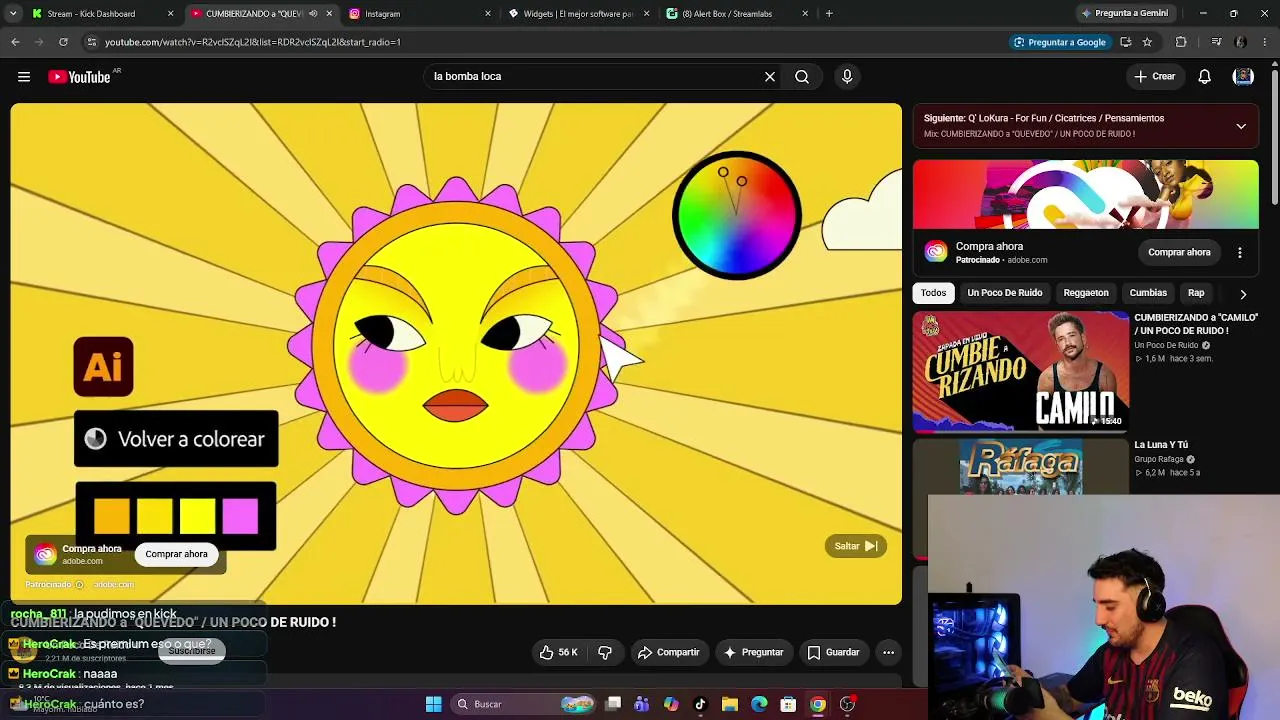This screenshot has width=1280, height=720.
Task: Open OBS Studio from the taskbar
Action: point(847,704)
